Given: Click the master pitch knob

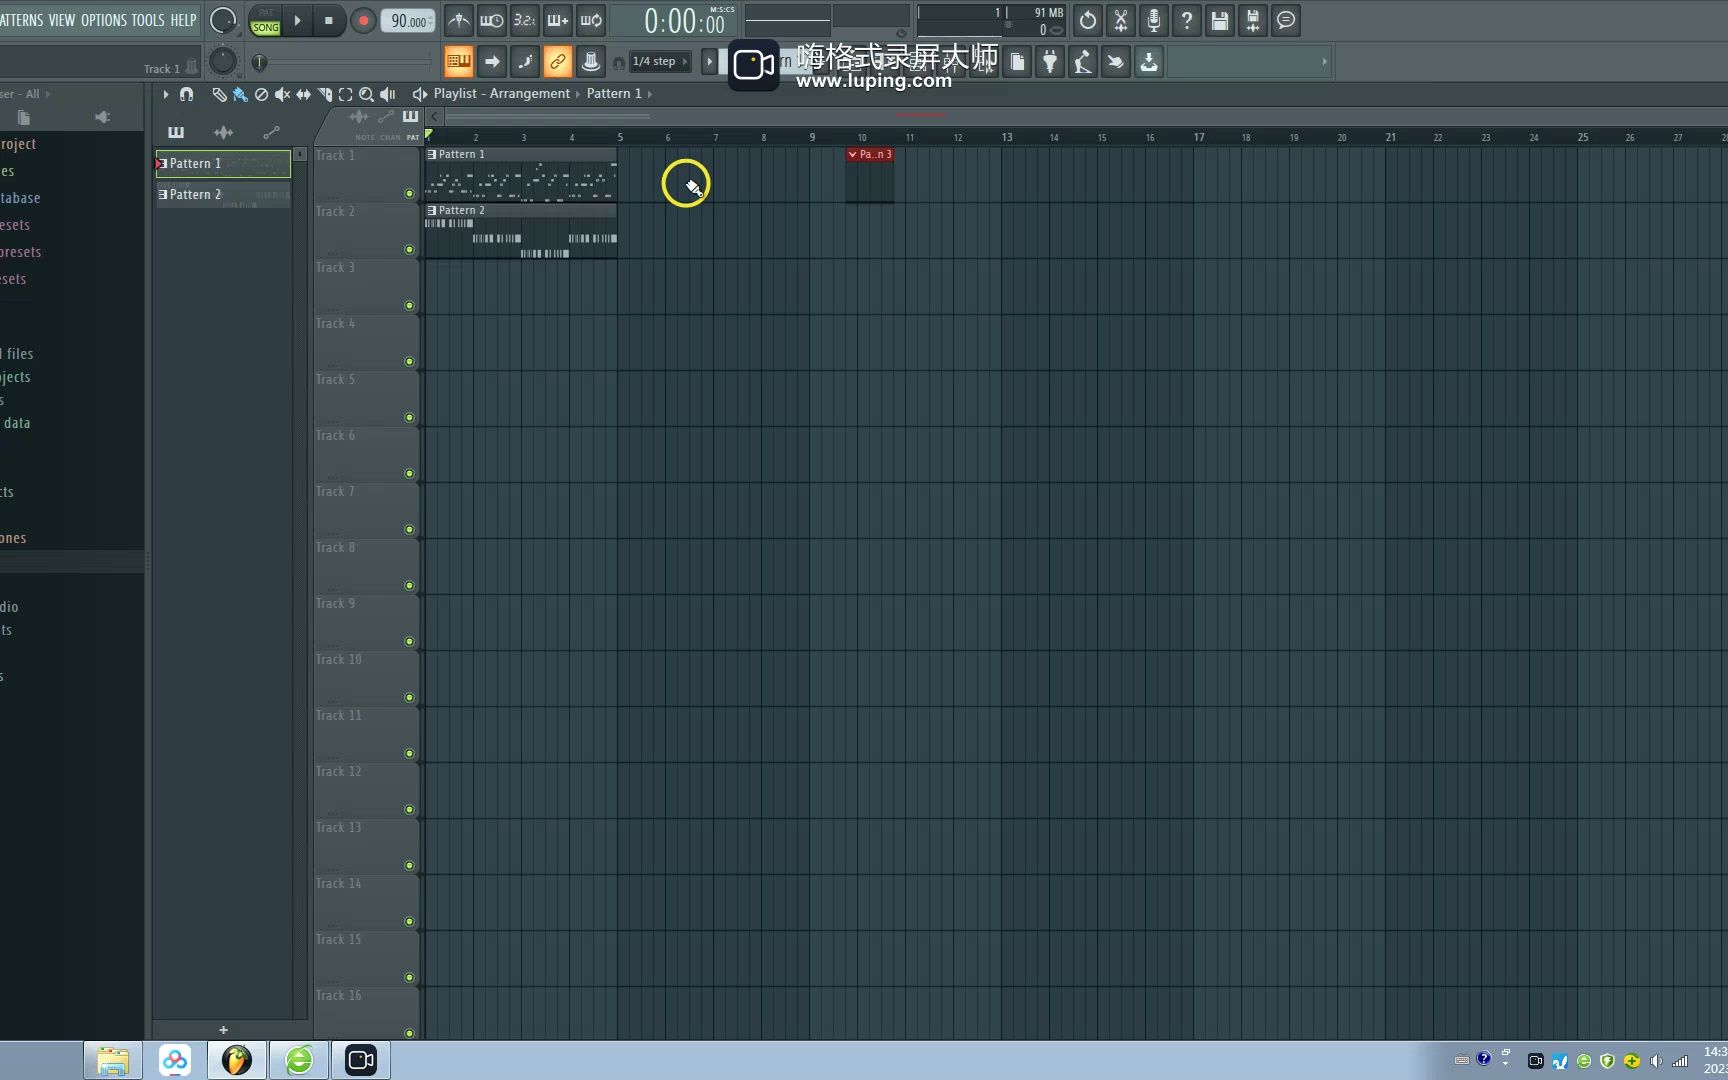Looking at the screenshot, I should coord(223,62).
